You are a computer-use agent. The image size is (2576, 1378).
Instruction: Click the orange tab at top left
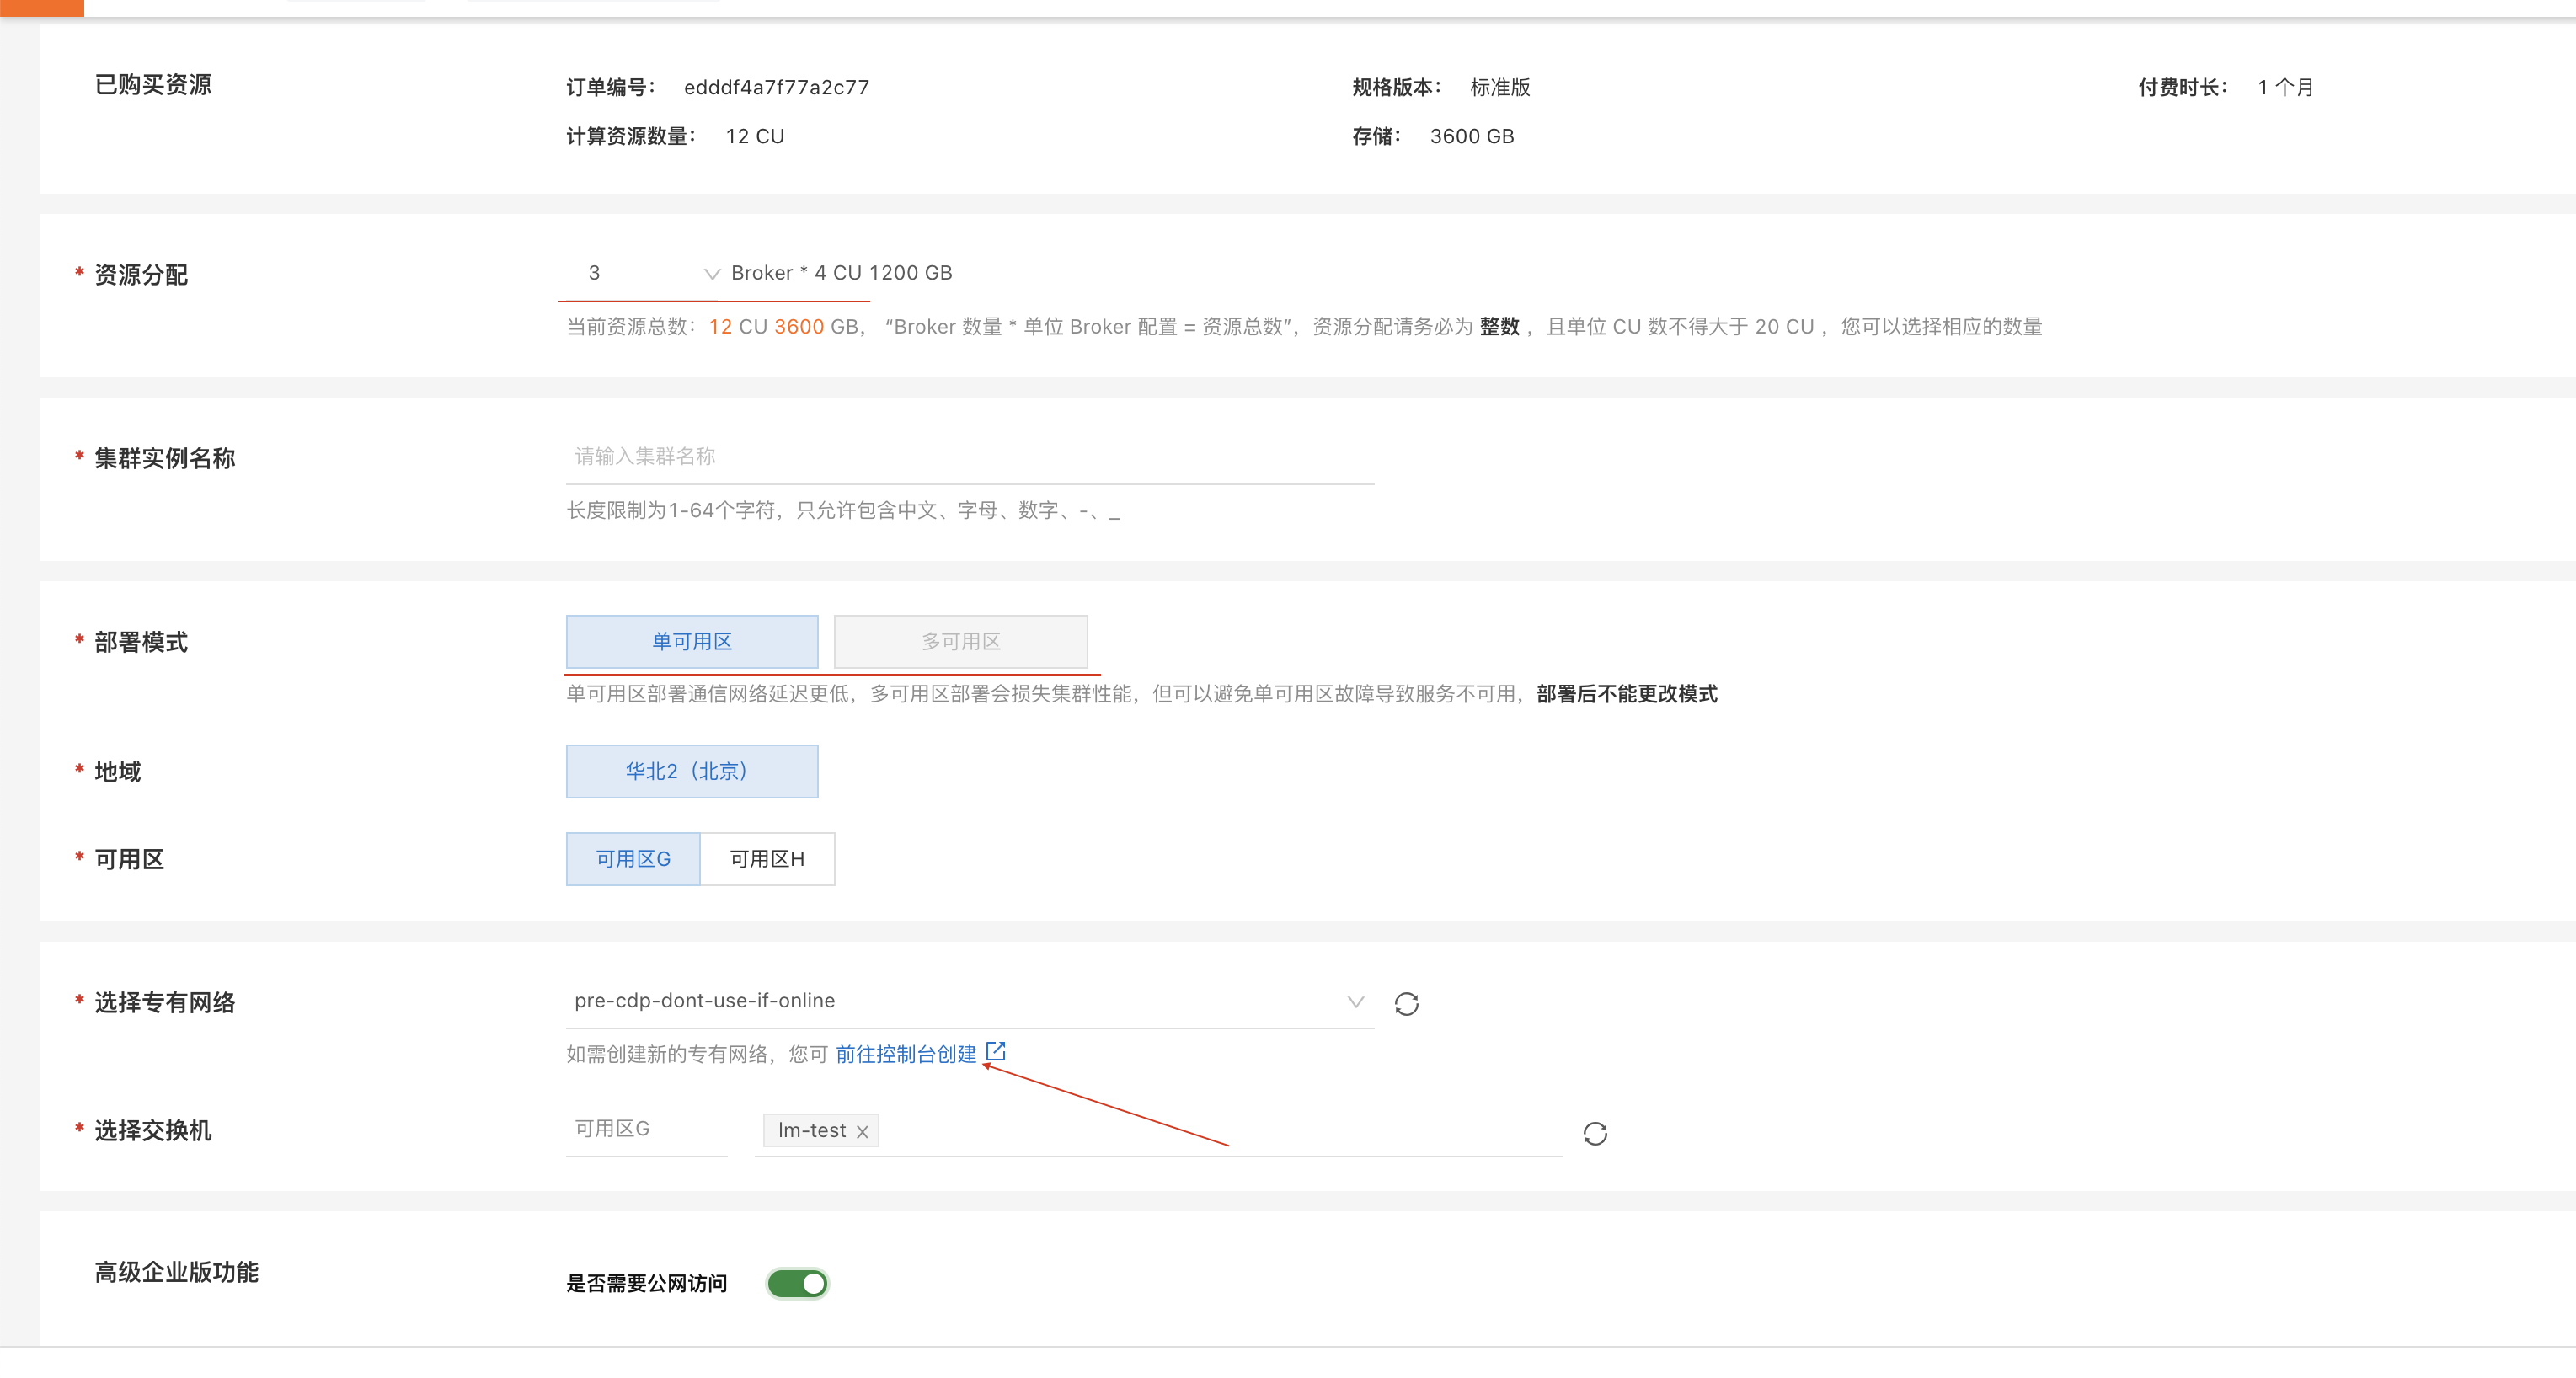click(42, 7)
